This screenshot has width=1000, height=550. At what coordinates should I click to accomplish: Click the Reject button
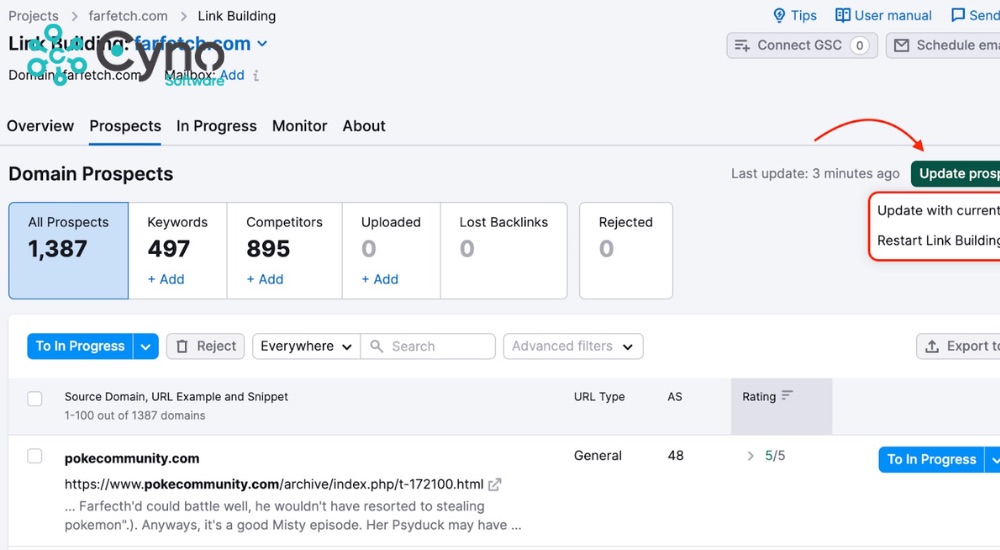(x=205, y=346)
